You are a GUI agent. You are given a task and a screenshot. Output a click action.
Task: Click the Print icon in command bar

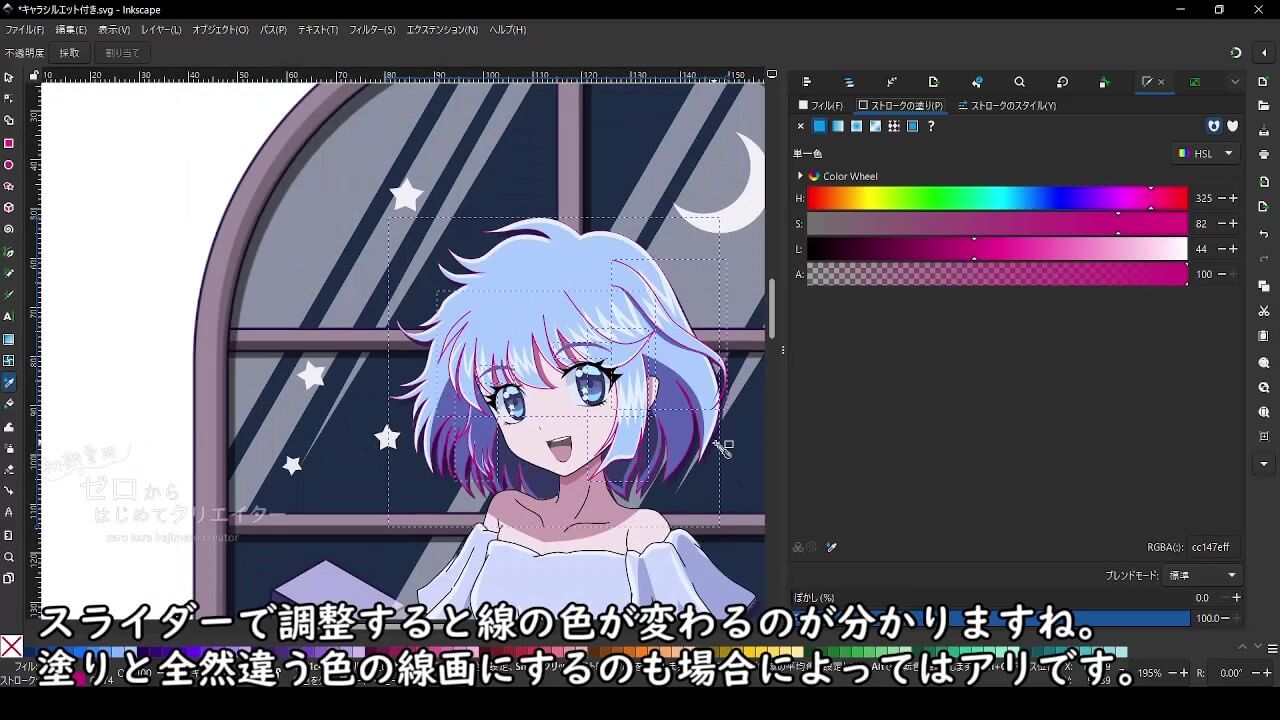click(1264, 154)
